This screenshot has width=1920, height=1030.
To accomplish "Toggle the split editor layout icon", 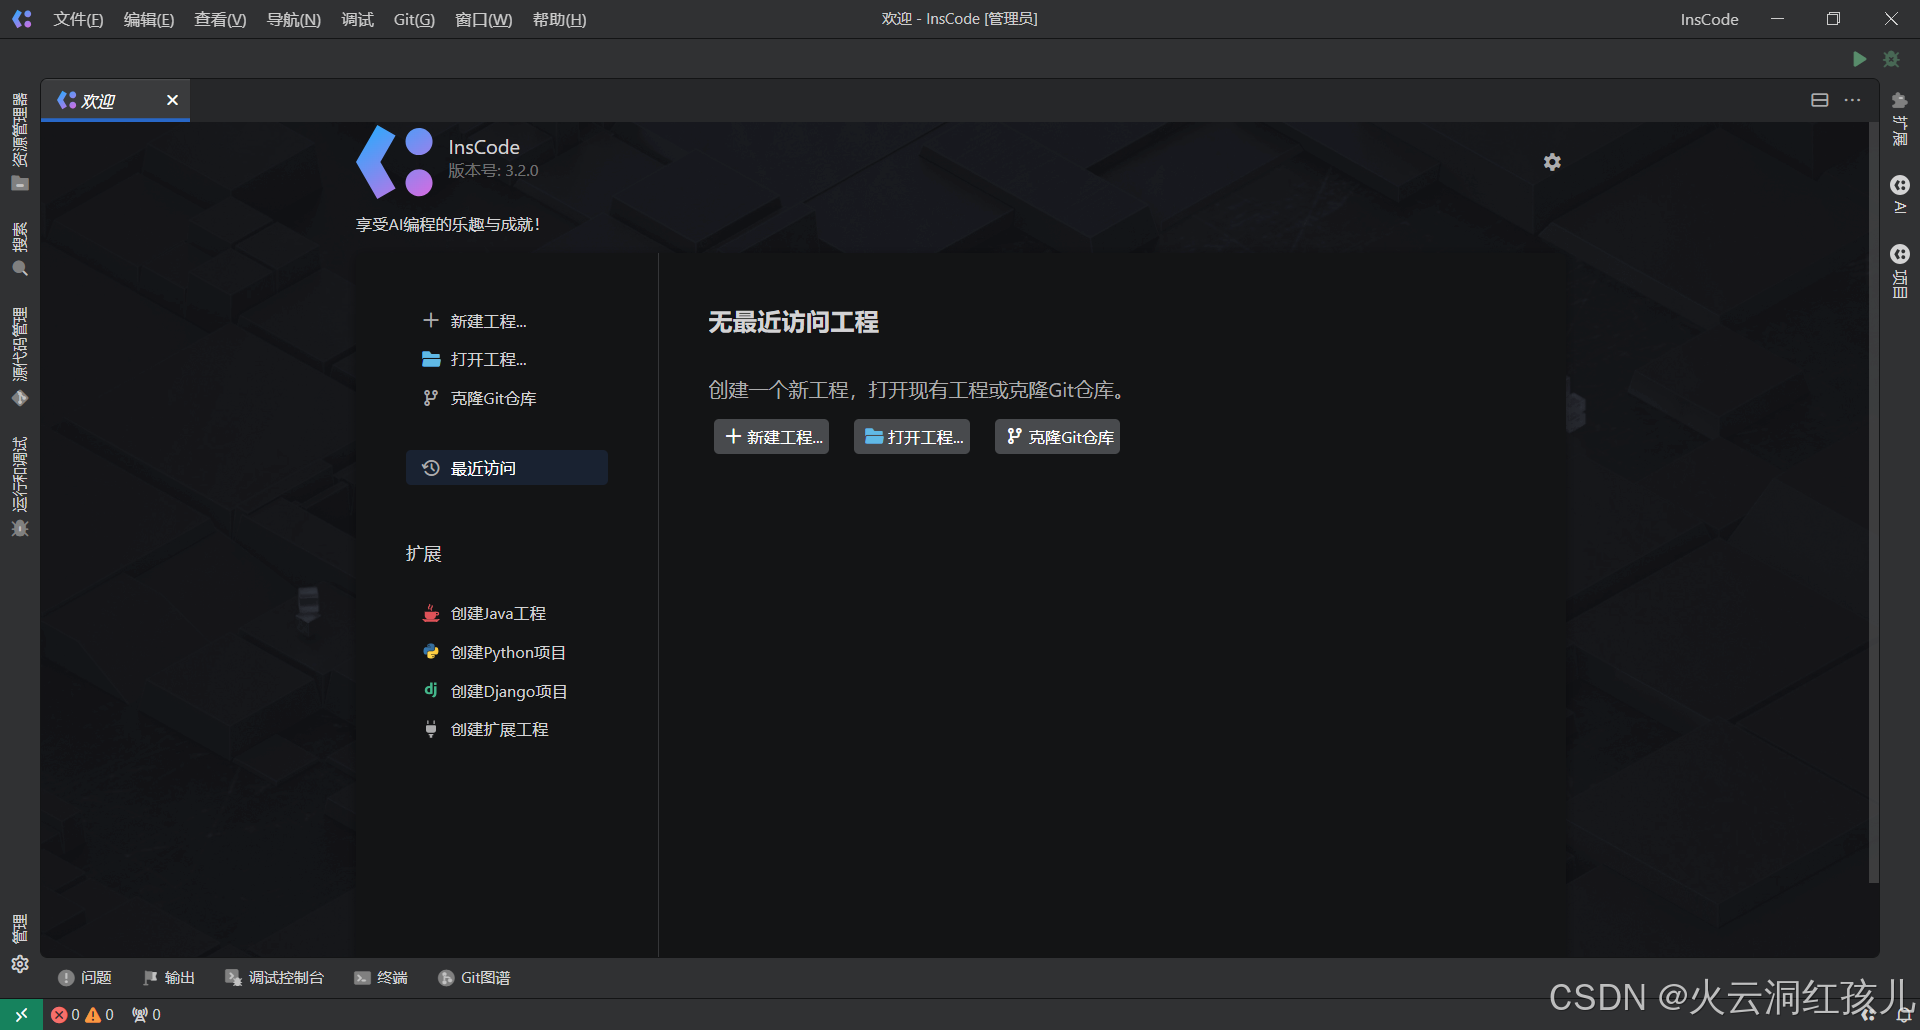I will pyautogui.click(x=1818, y=100).
